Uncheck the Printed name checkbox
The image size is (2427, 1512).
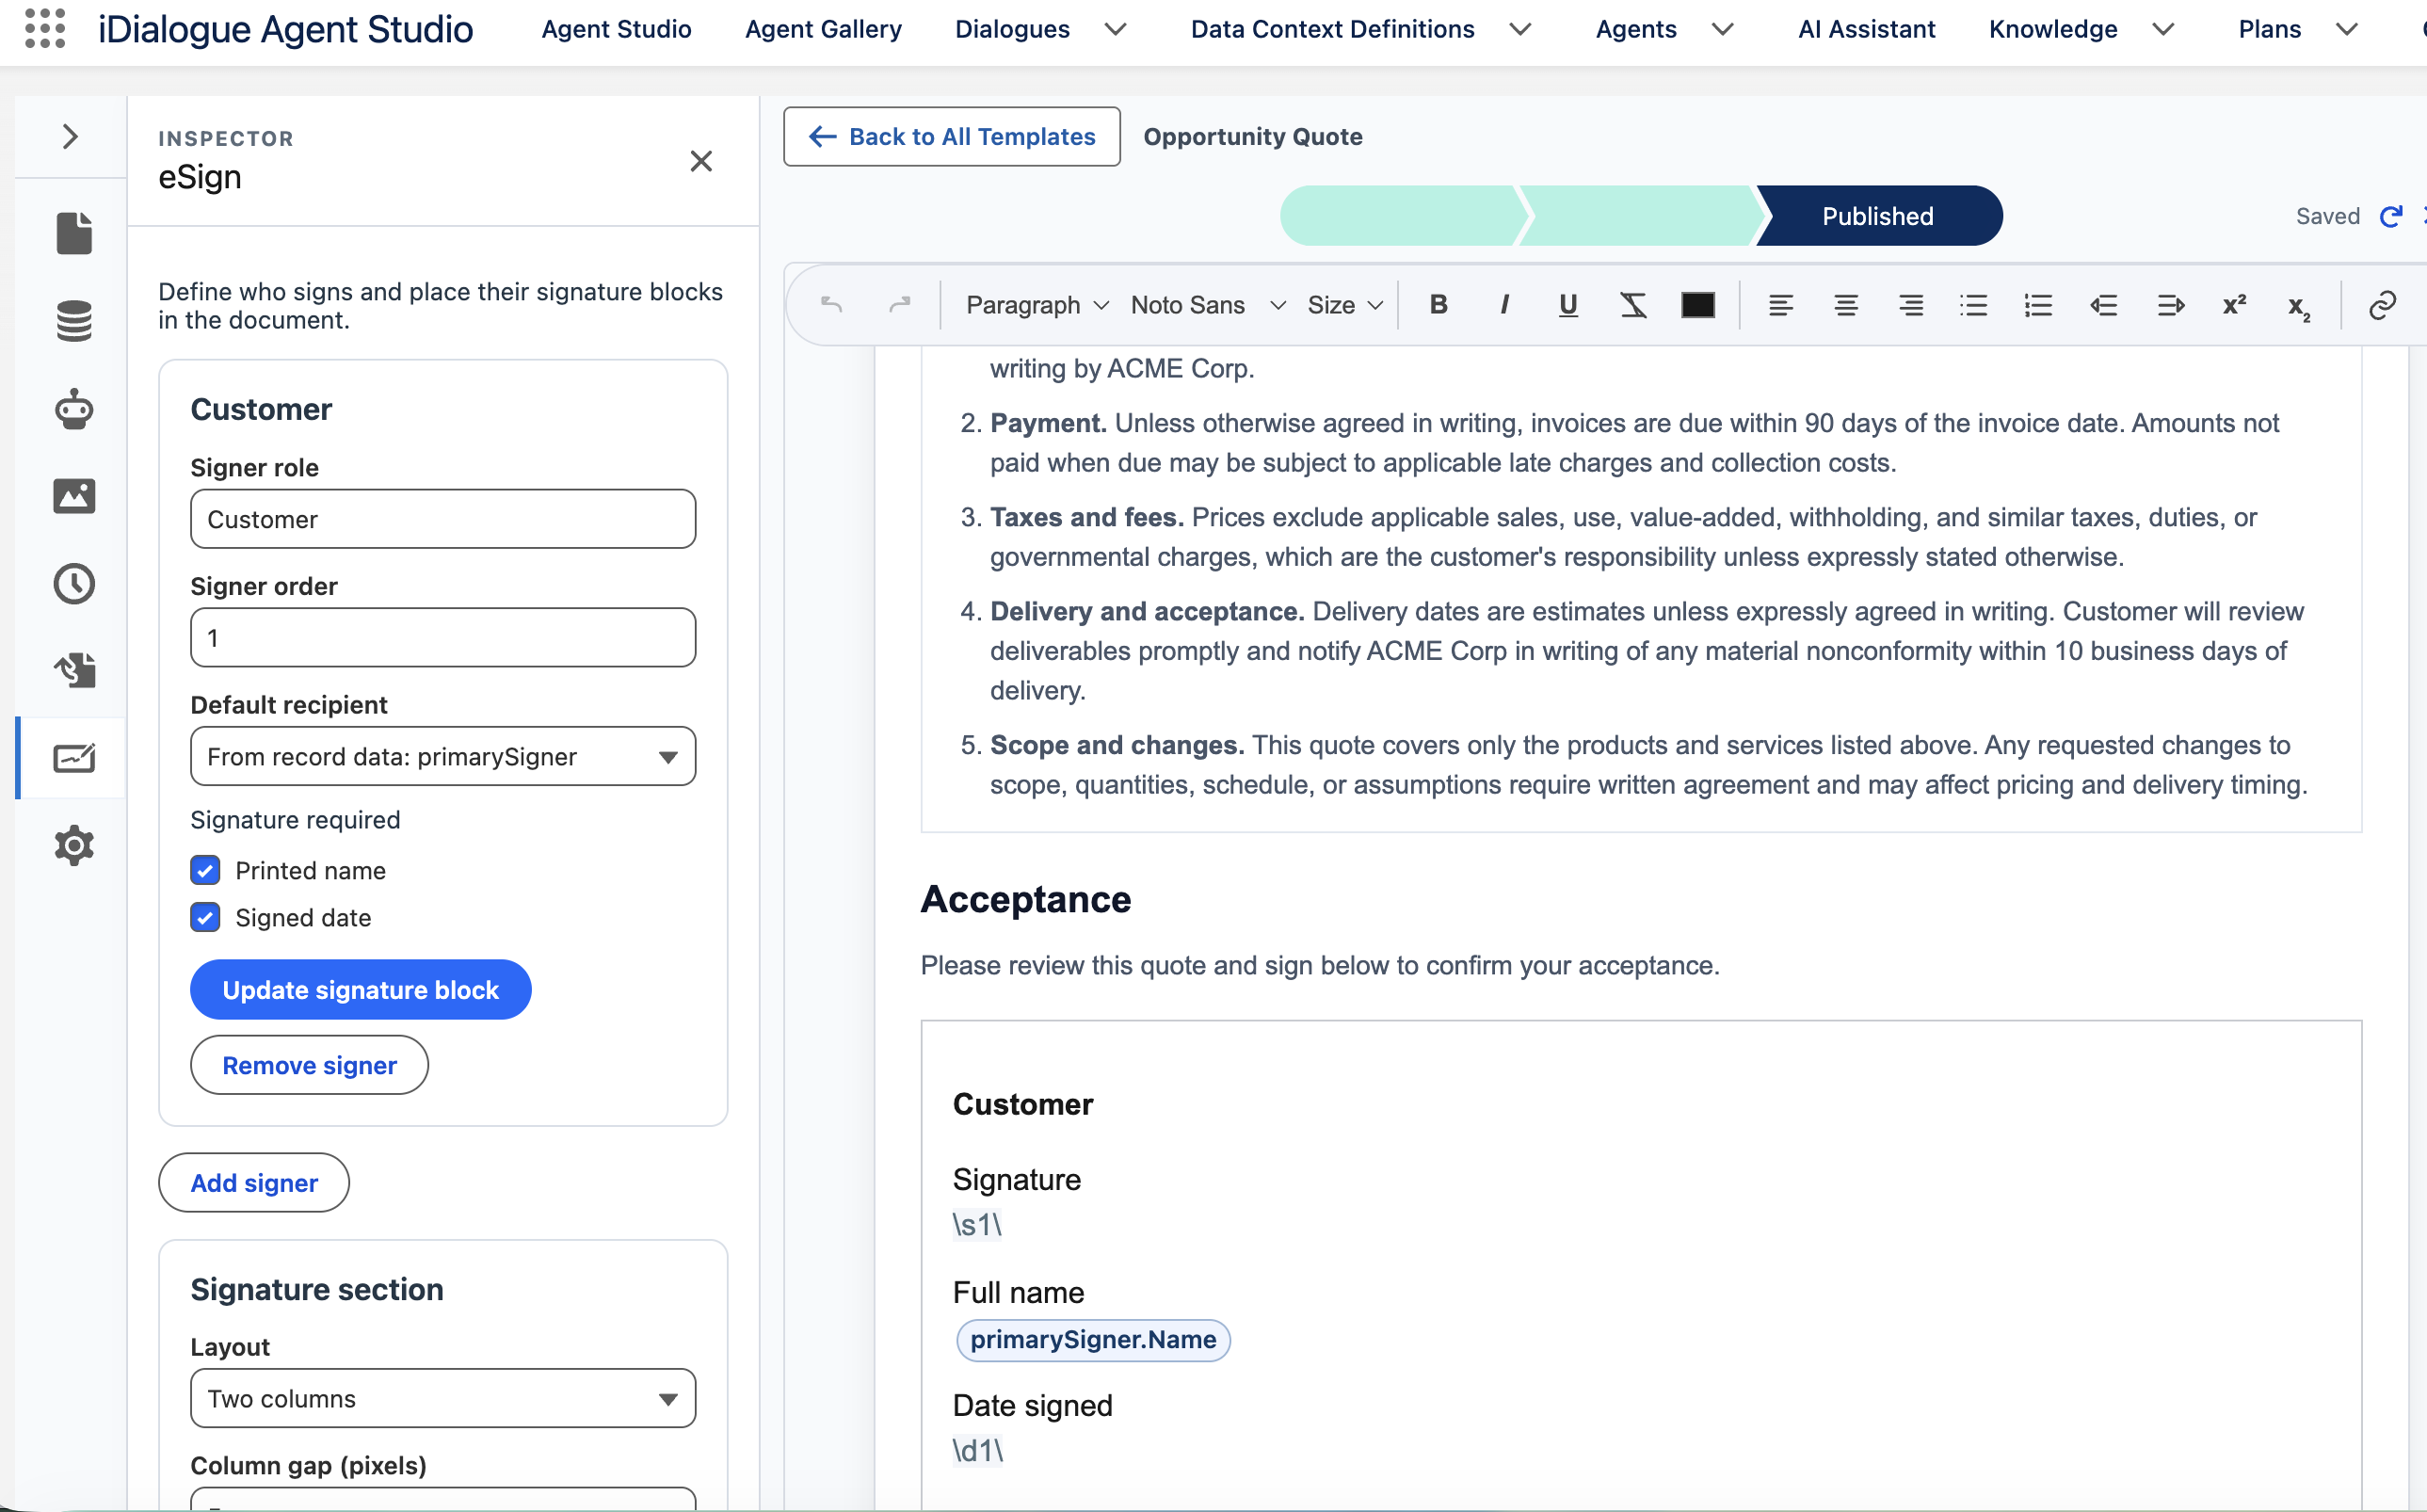click(205, 870)
